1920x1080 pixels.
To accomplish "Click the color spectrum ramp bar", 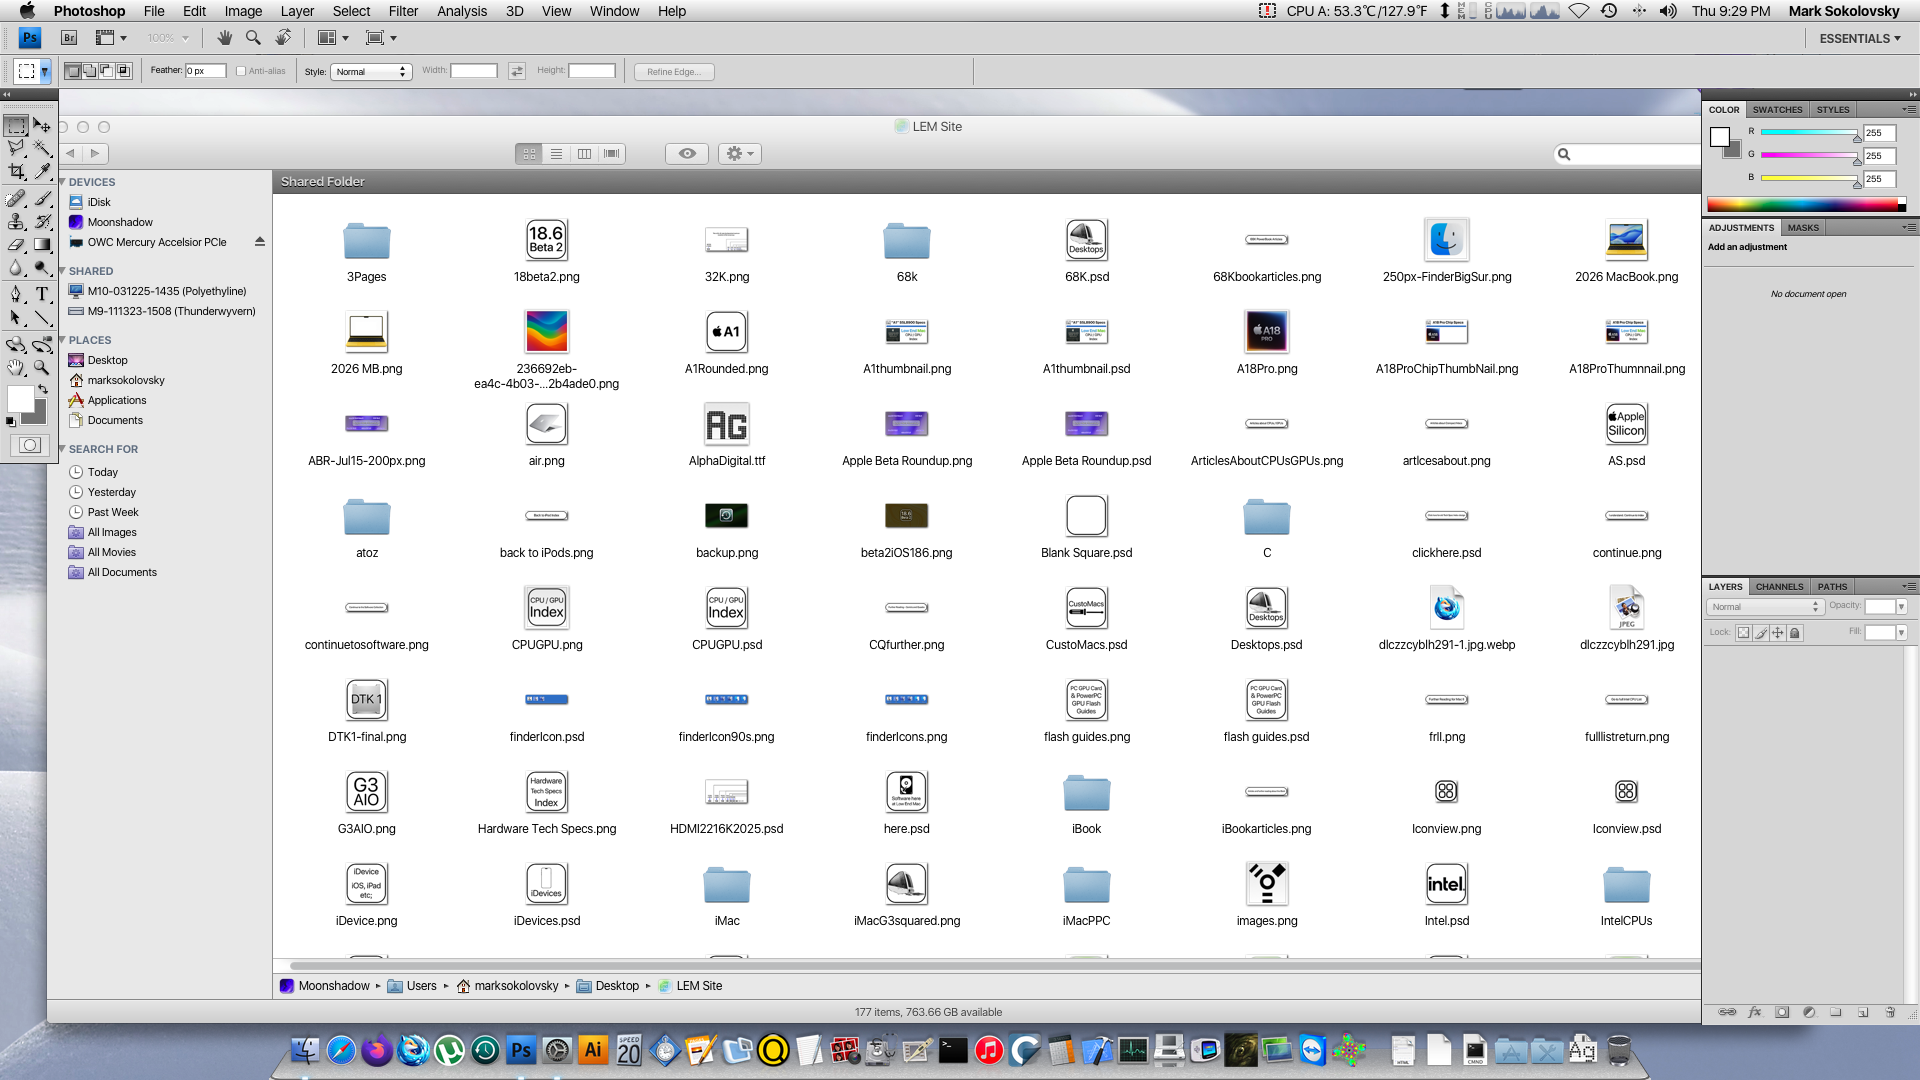I will point(1802,205).
